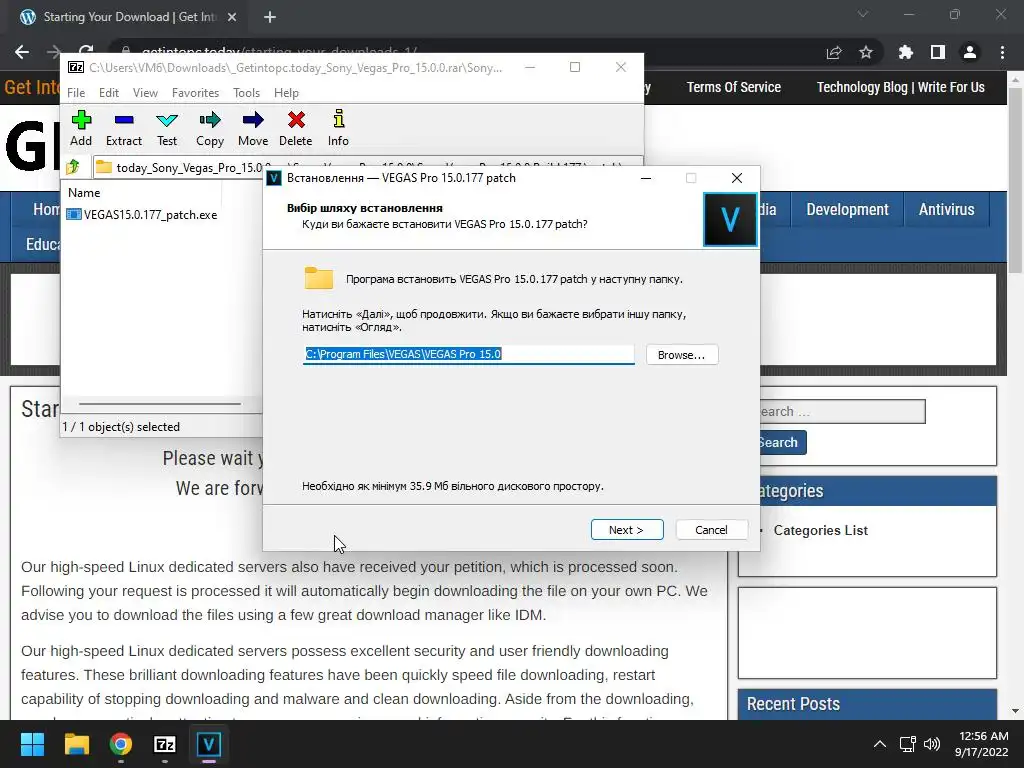Open File Explorer from the taskbar
1024x768 pixels.
(x=76, y=744)
